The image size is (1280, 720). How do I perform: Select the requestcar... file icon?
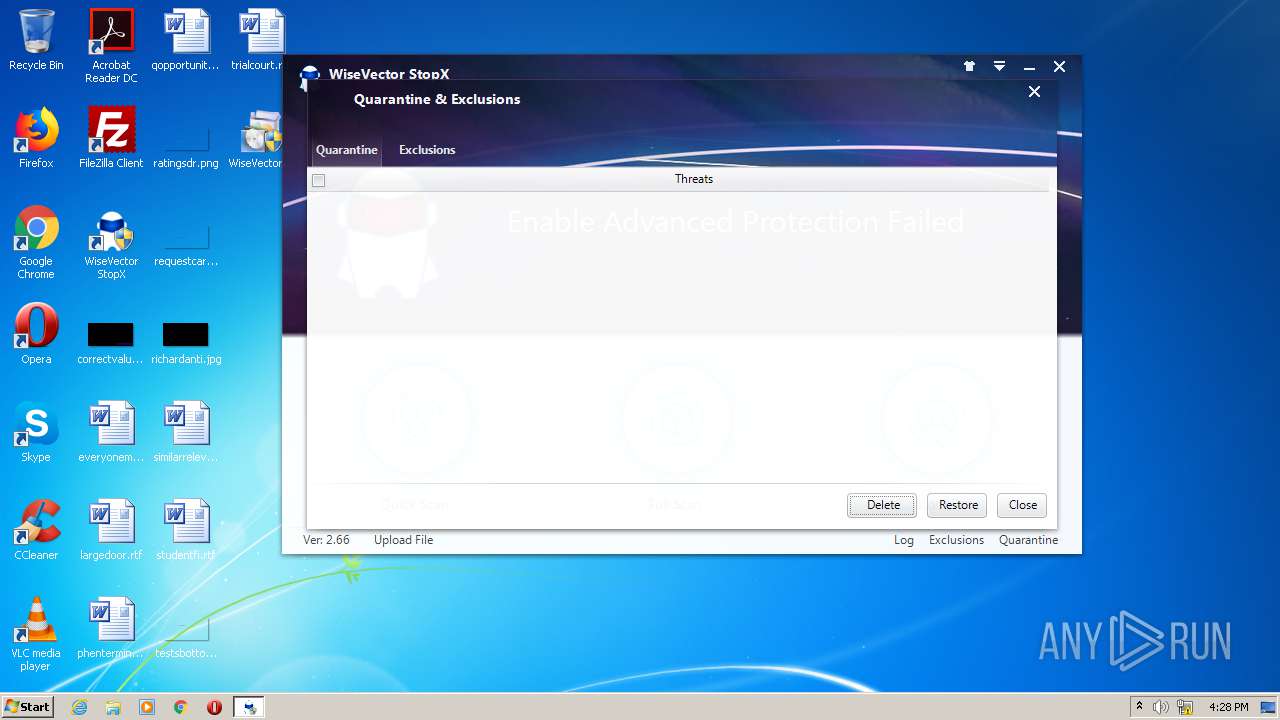tap(186, 246)
